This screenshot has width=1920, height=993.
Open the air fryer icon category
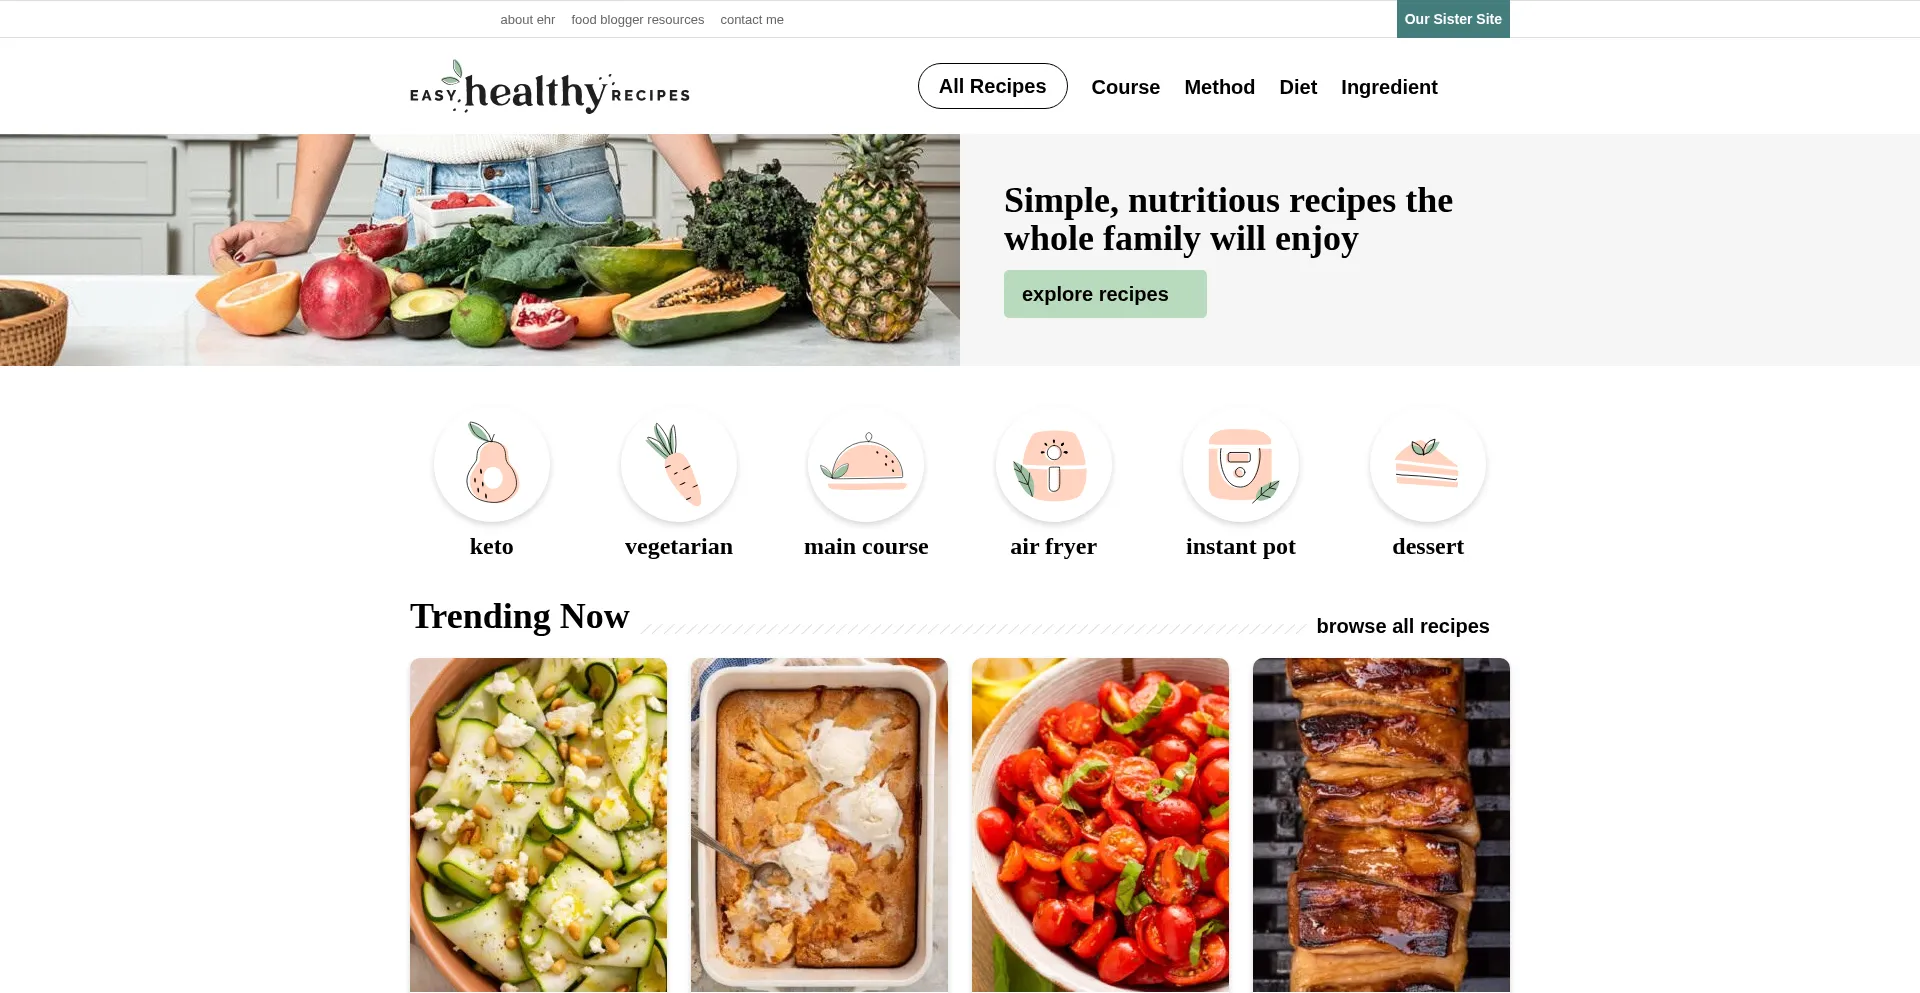point(1053,464)
